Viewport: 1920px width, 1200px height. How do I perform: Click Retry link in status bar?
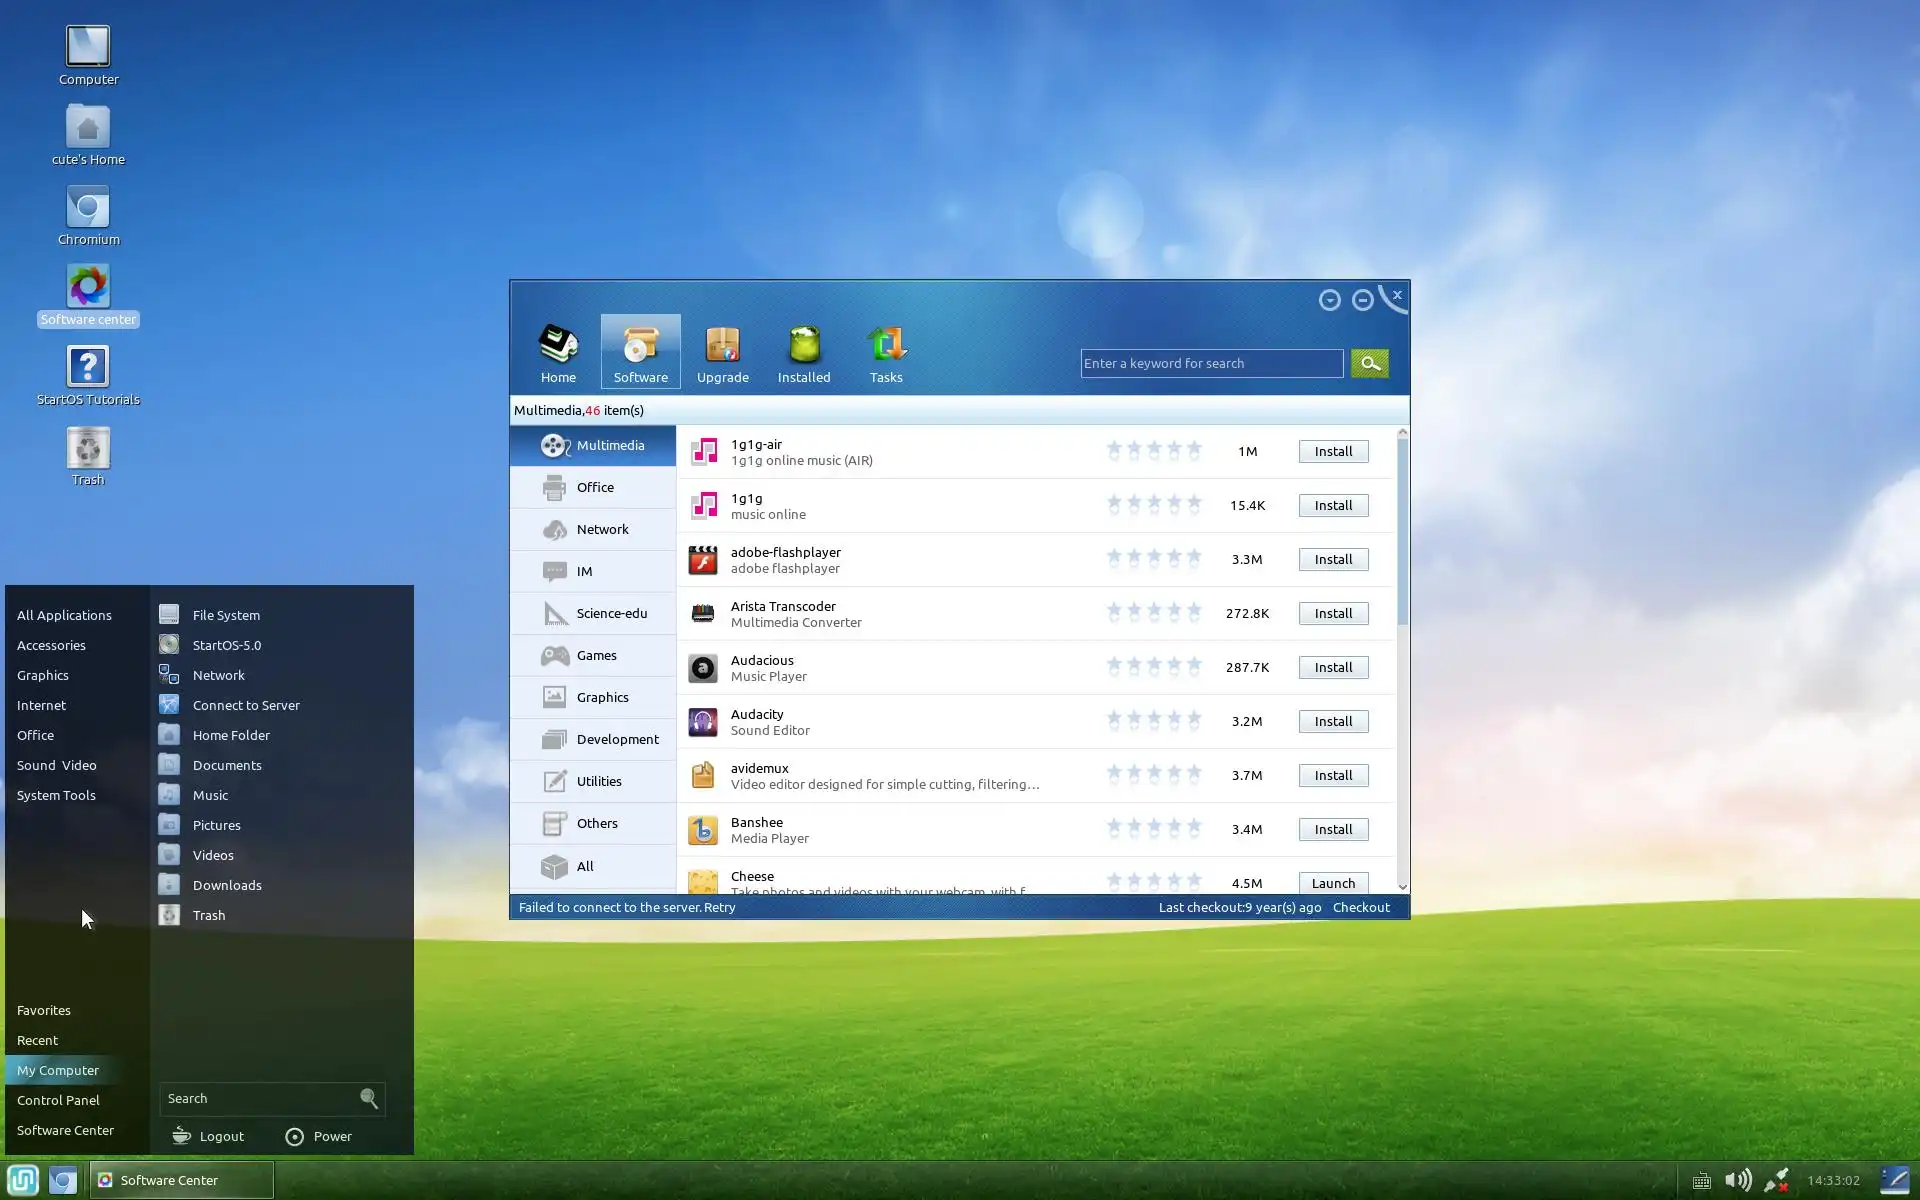pyautogui.click(x=719, y=907)
